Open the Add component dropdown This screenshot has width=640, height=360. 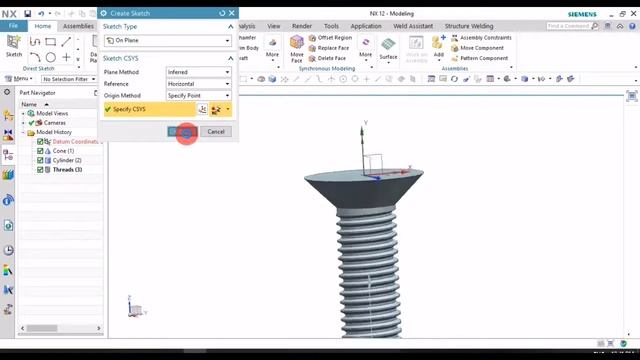(x=439, y=60)
